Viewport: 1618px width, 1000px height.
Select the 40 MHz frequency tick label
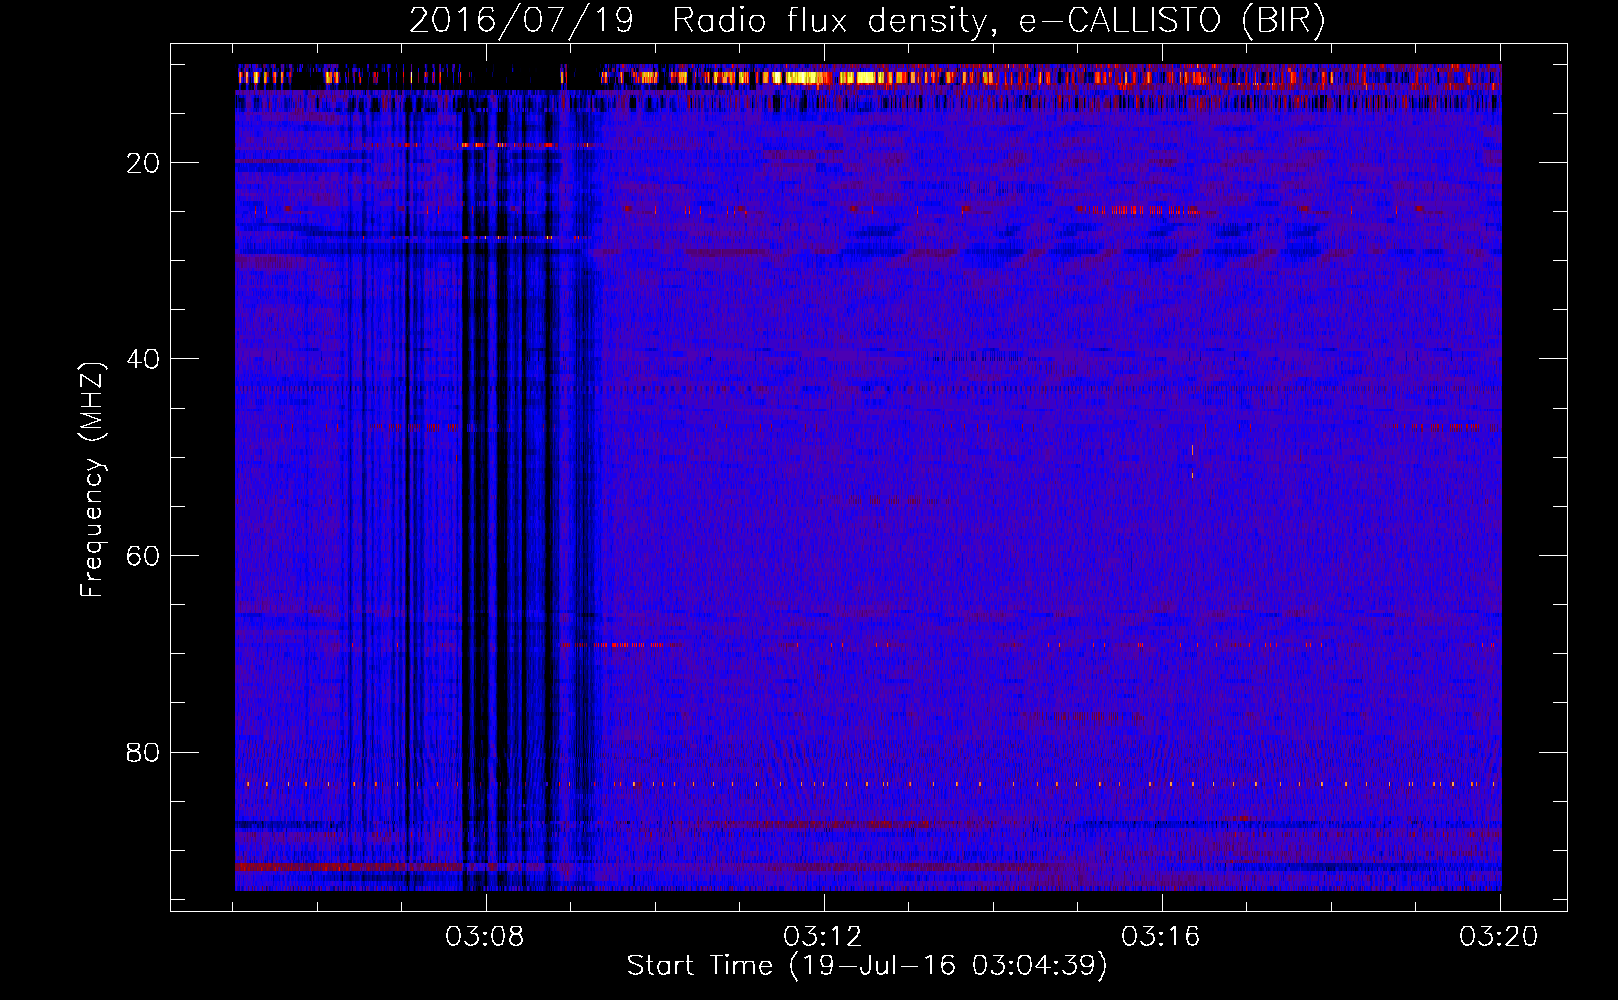pos(143,359)
